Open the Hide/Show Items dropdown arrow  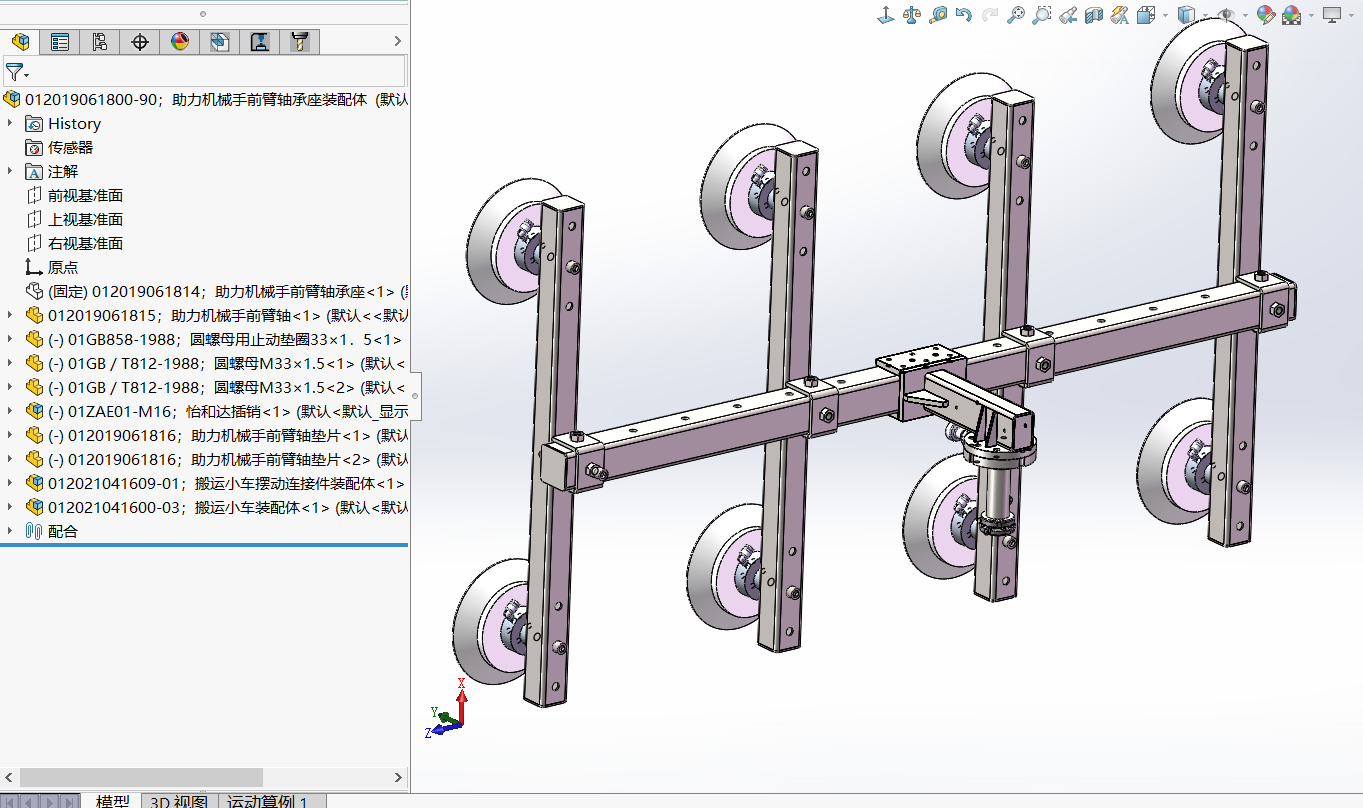pos(1244,15)
